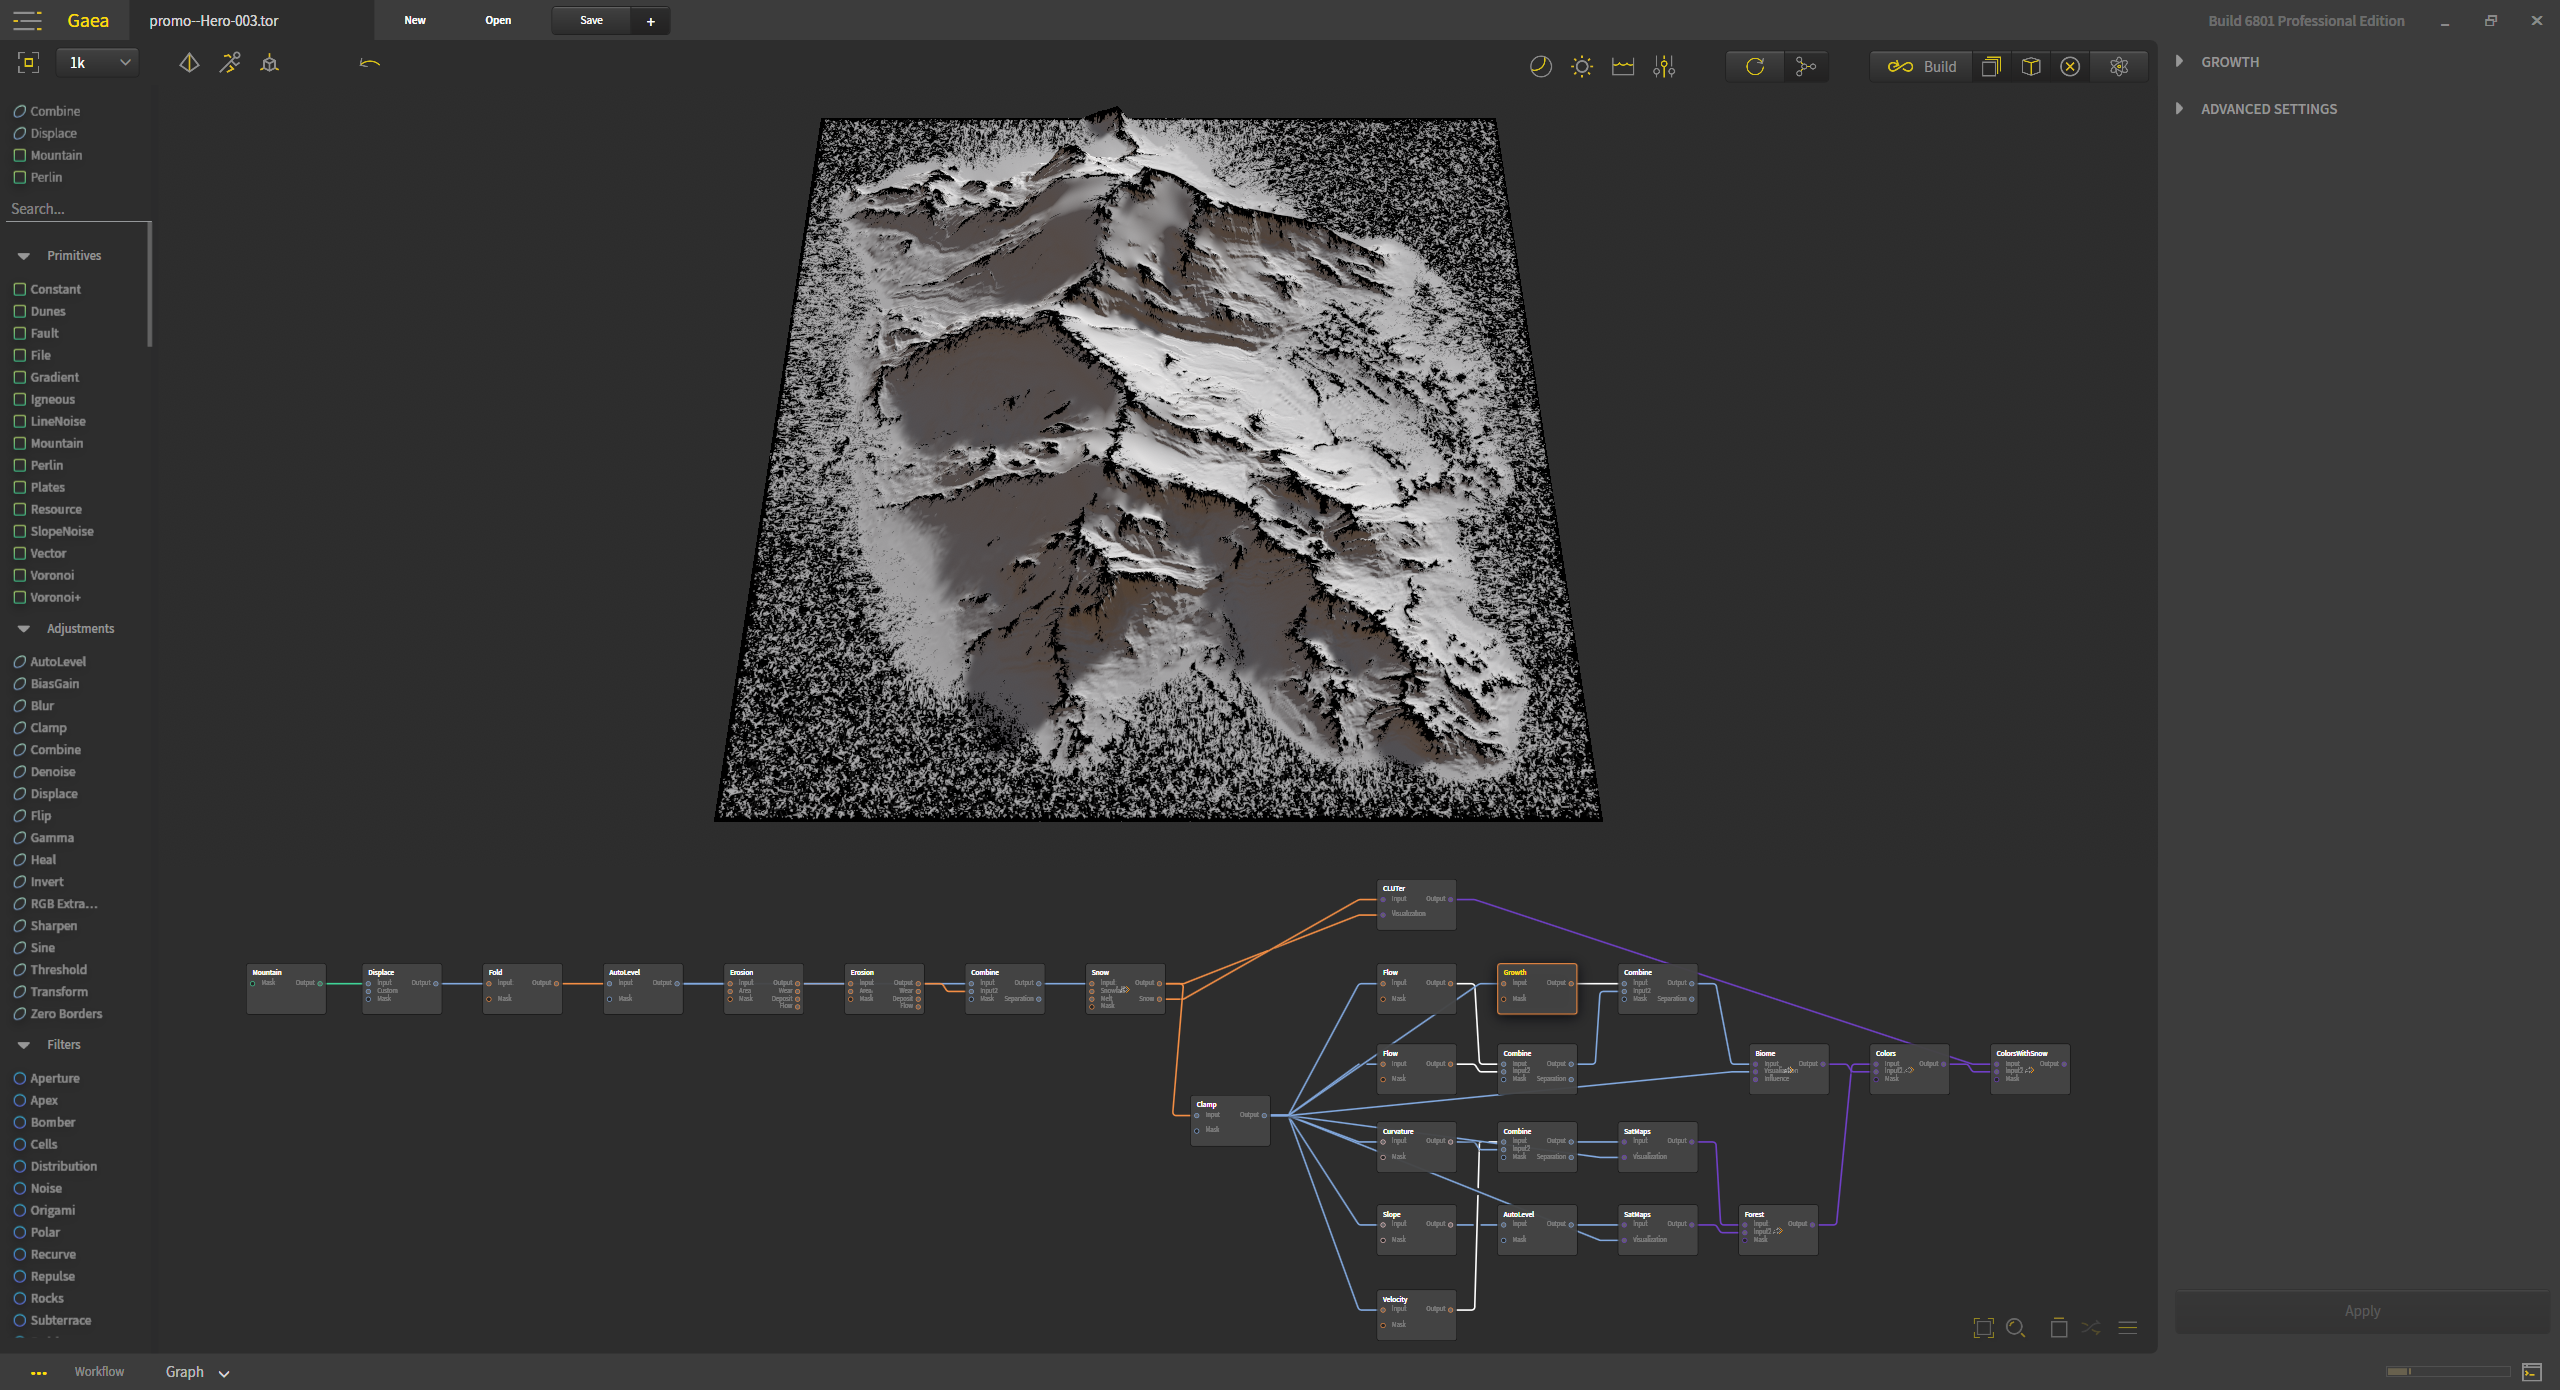Select the Biome node in graph
This screenshot has height=1390, width=2560.
coord(1789,1069)
